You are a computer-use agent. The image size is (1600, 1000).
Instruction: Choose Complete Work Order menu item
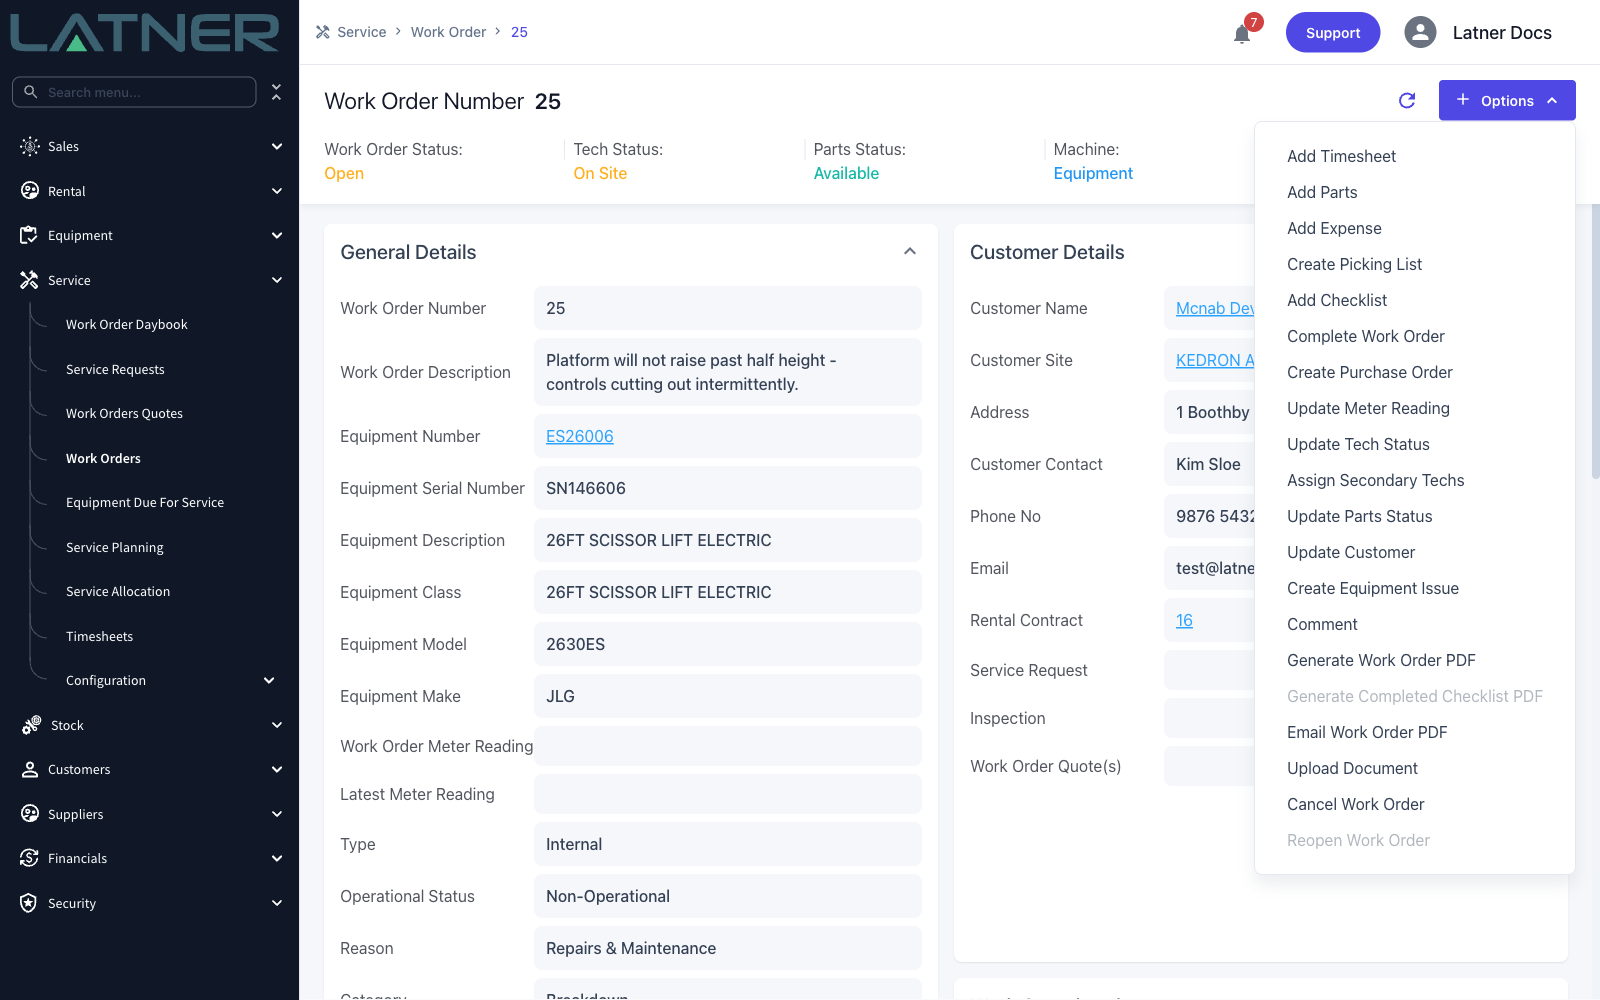point(1365,336)
